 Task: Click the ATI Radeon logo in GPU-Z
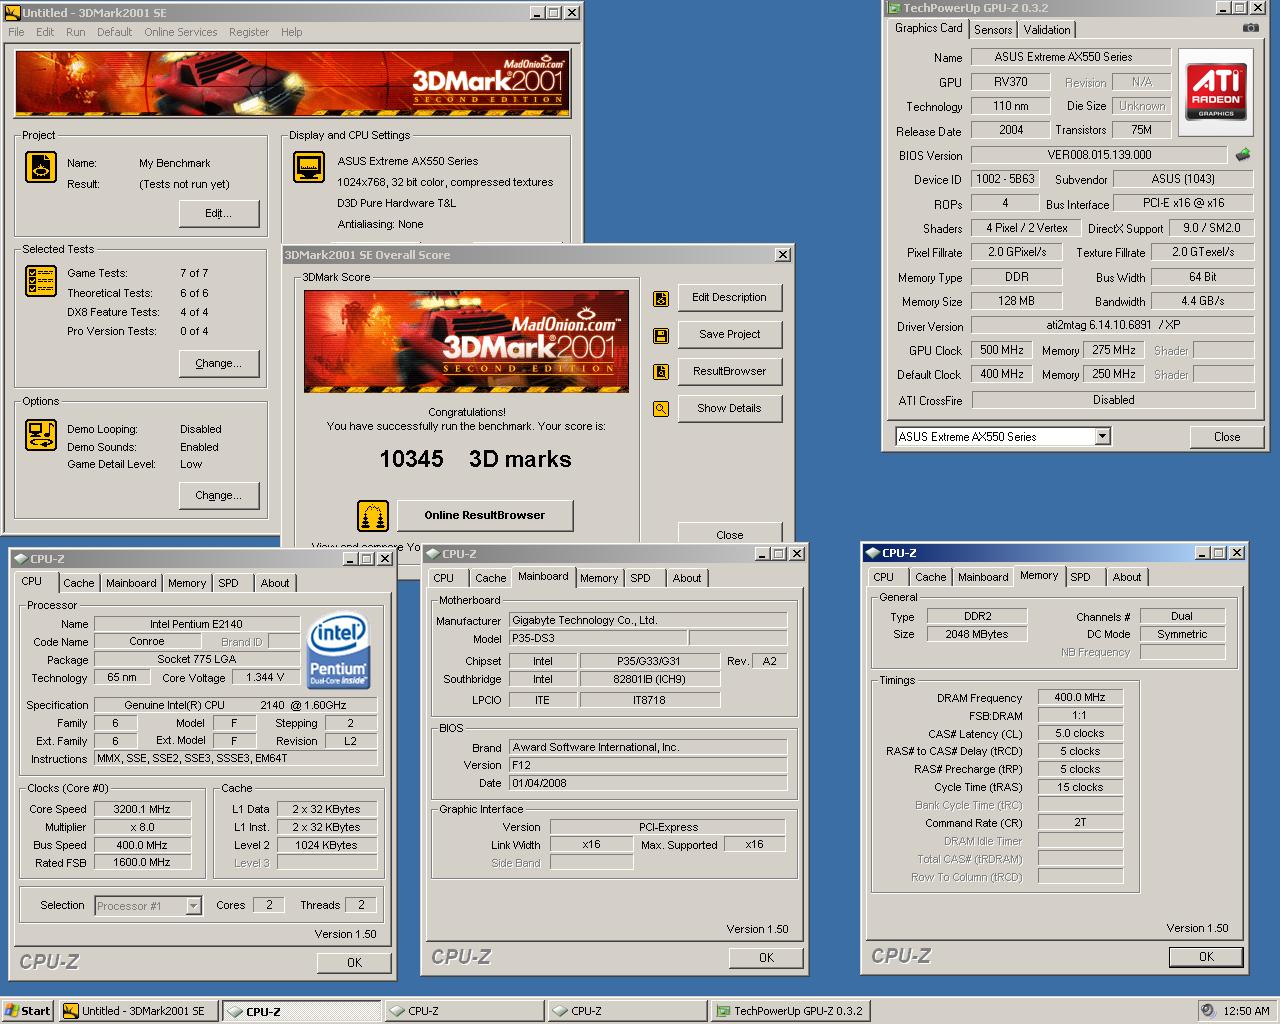1216,92
